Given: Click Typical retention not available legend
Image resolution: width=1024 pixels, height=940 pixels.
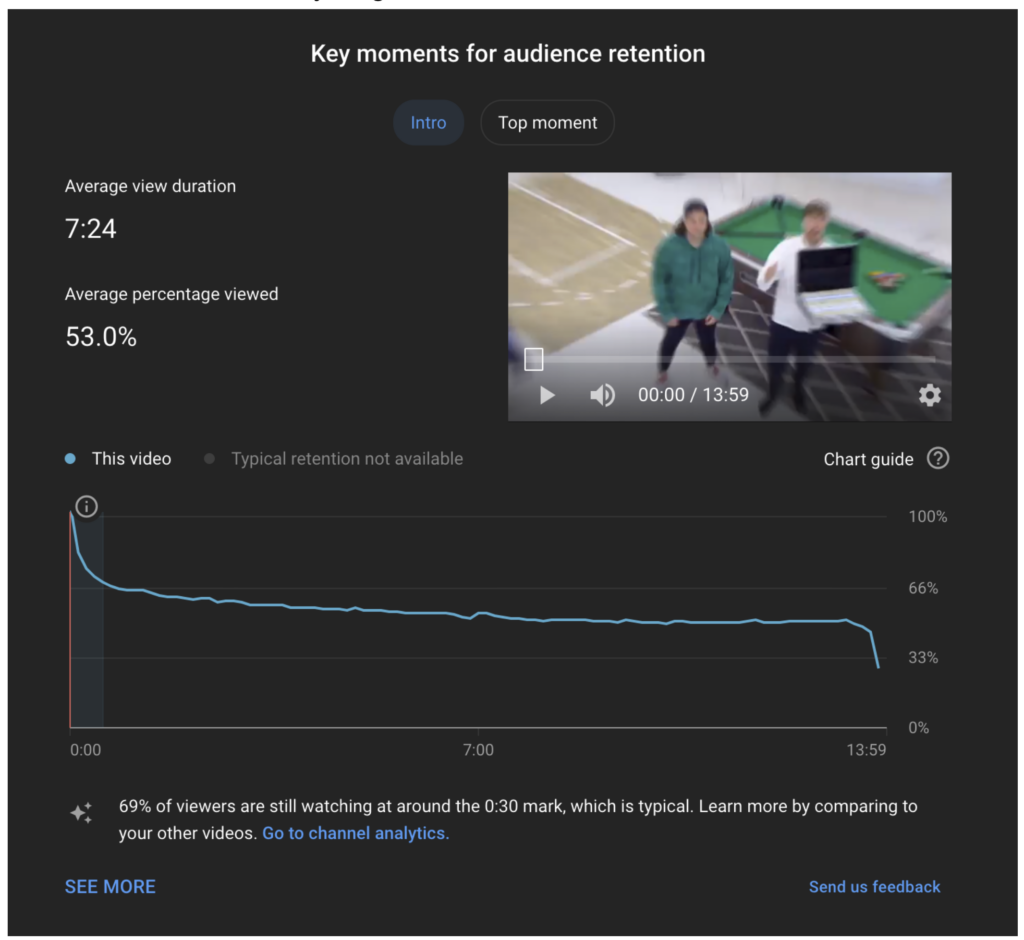Looking at the screenshot, I should 334,459.
